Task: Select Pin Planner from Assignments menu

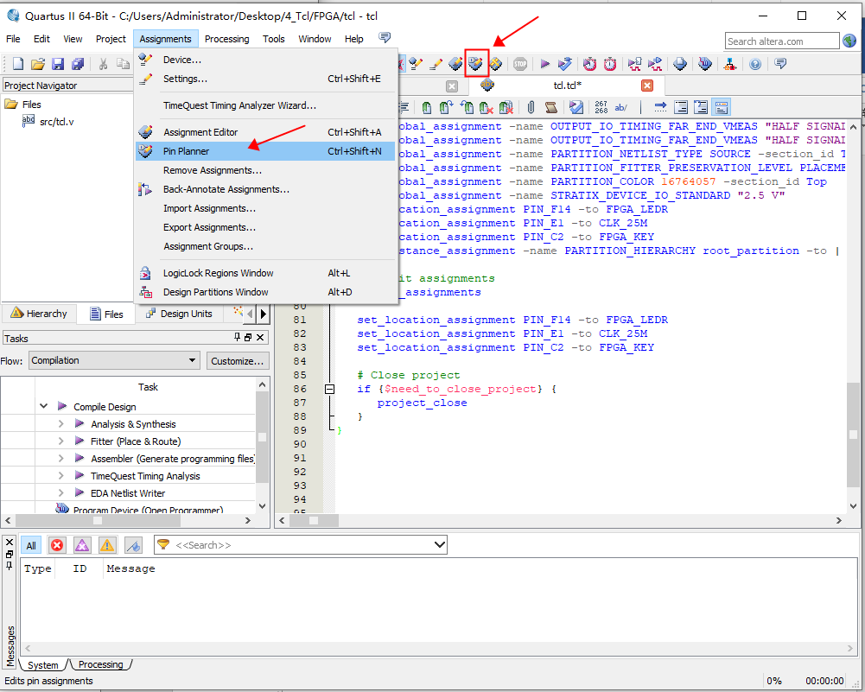Action: (x=186, y=151)
